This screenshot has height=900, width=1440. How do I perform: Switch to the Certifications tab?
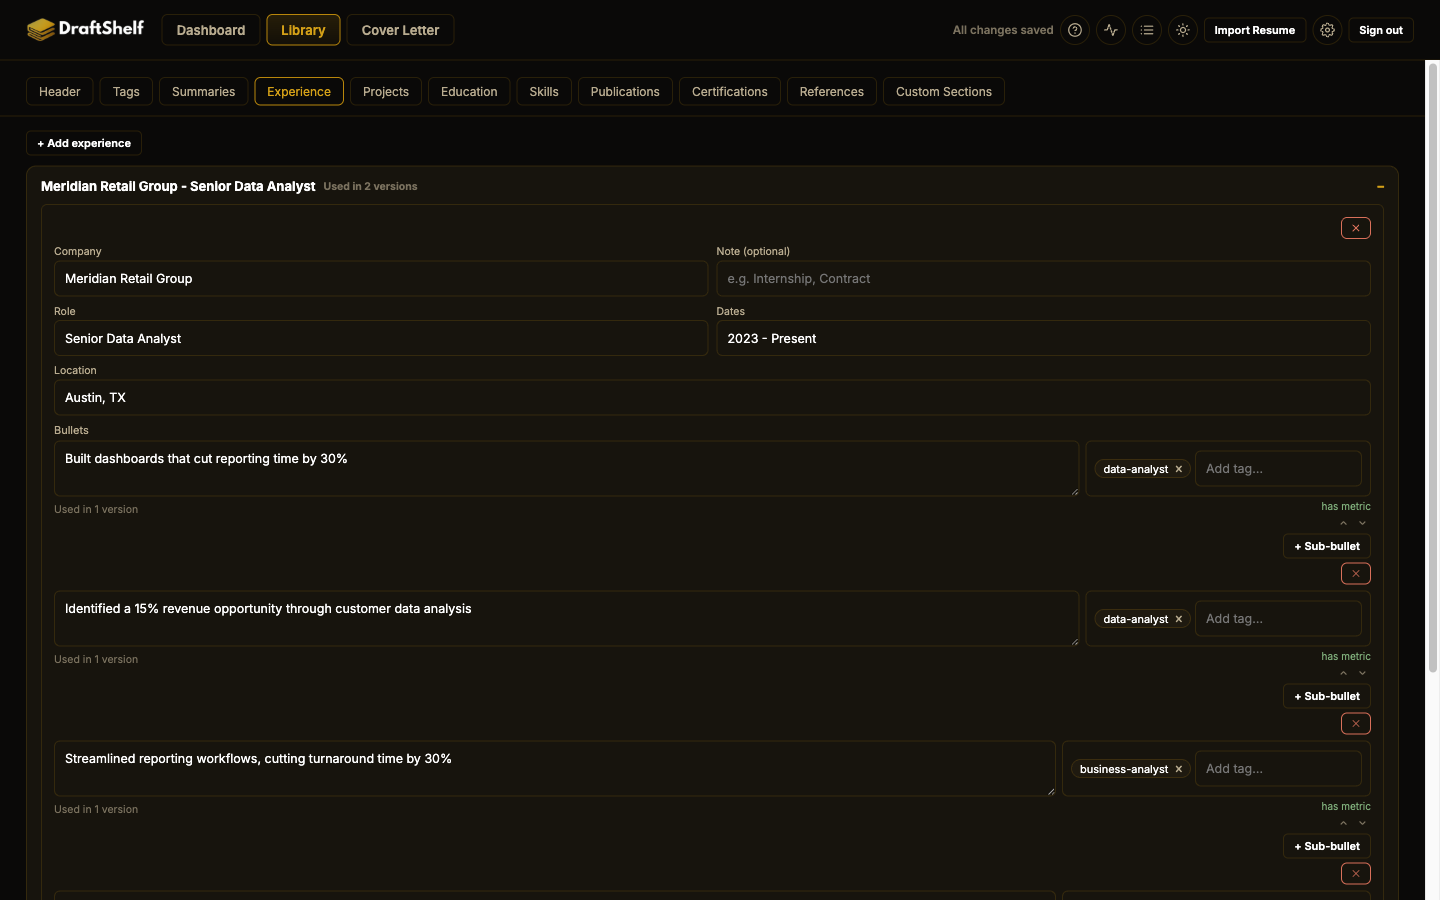[730, 91]
